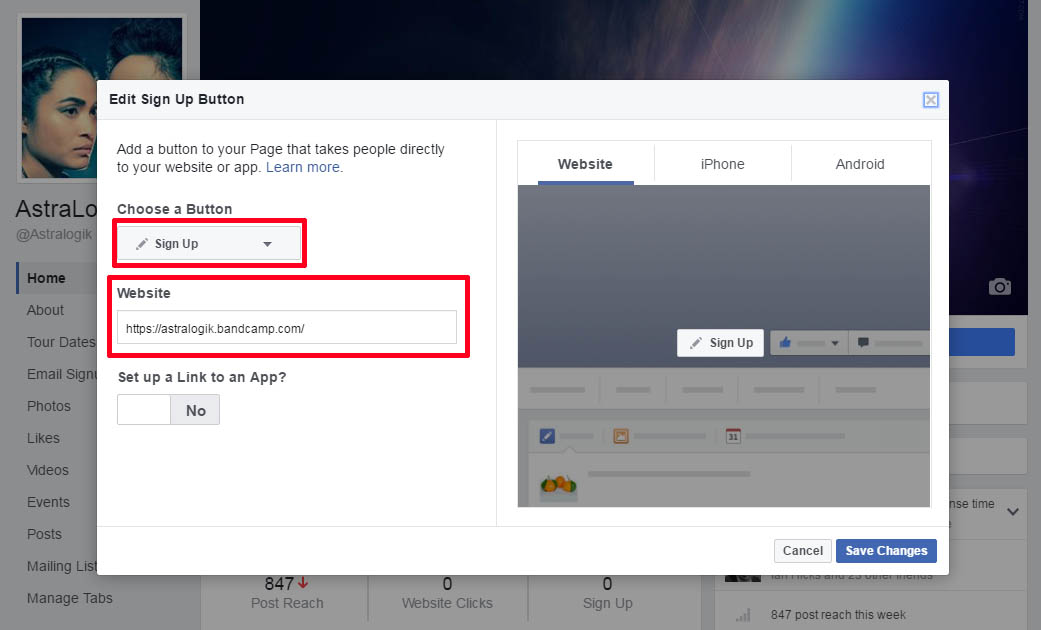
Task: Click the Sign Up statistic below dialog
Action: 607,593
